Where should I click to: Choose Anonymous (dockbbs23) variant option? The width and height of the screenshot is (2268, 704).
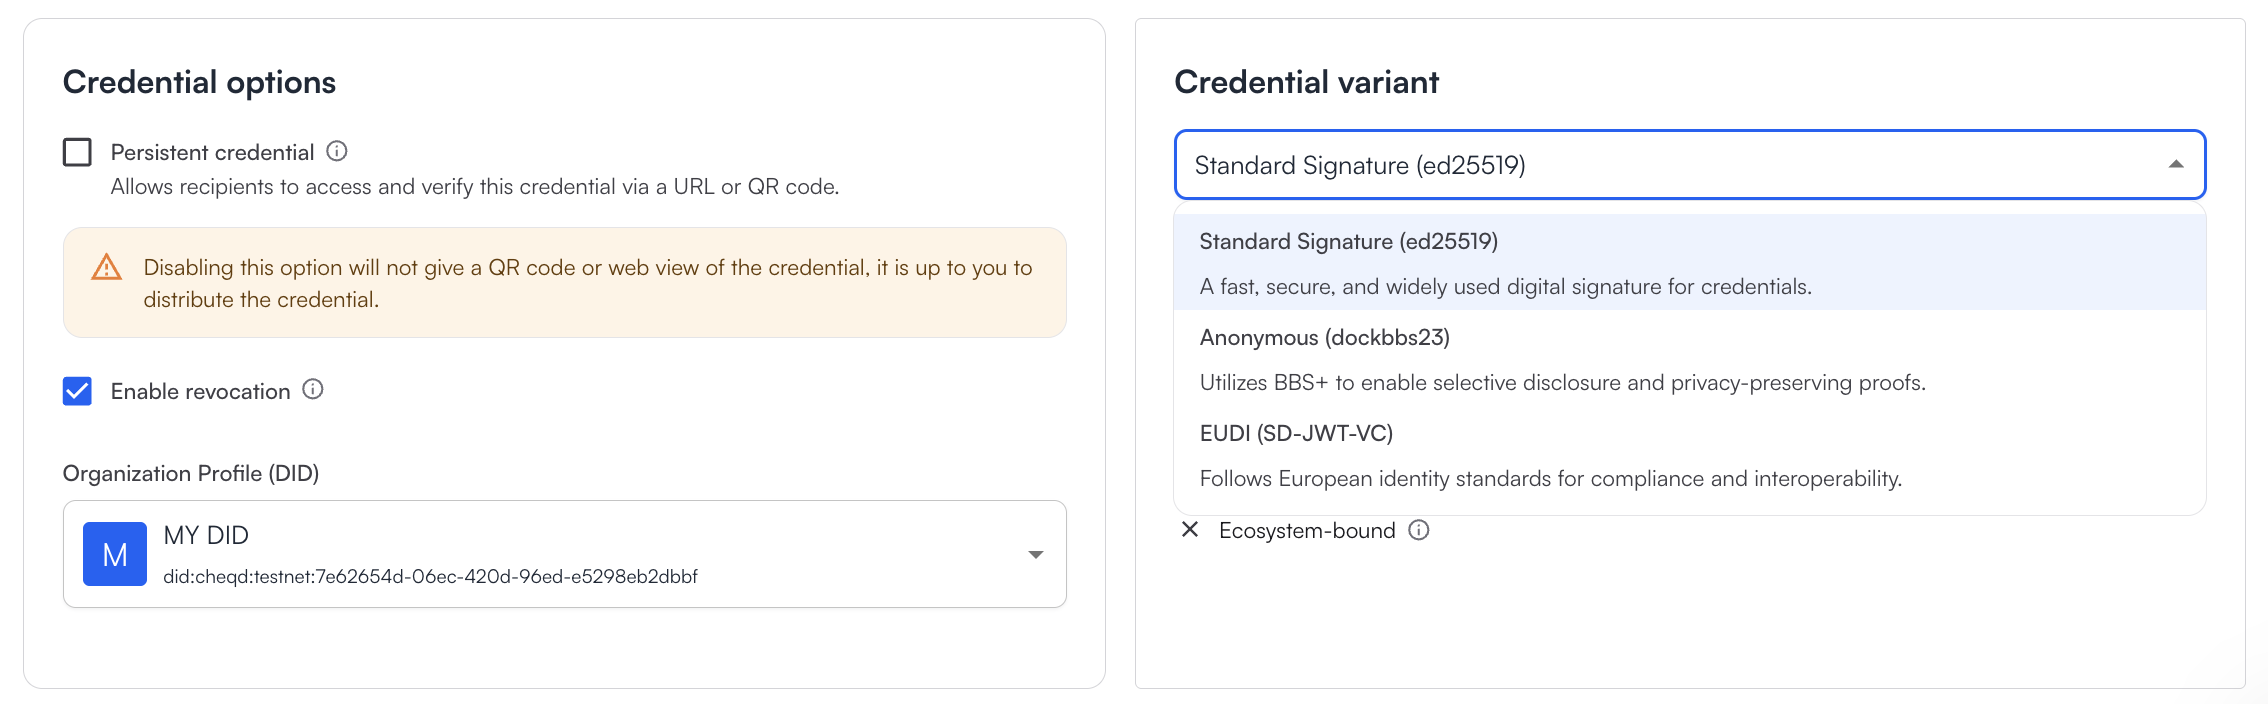point(1324,338)
